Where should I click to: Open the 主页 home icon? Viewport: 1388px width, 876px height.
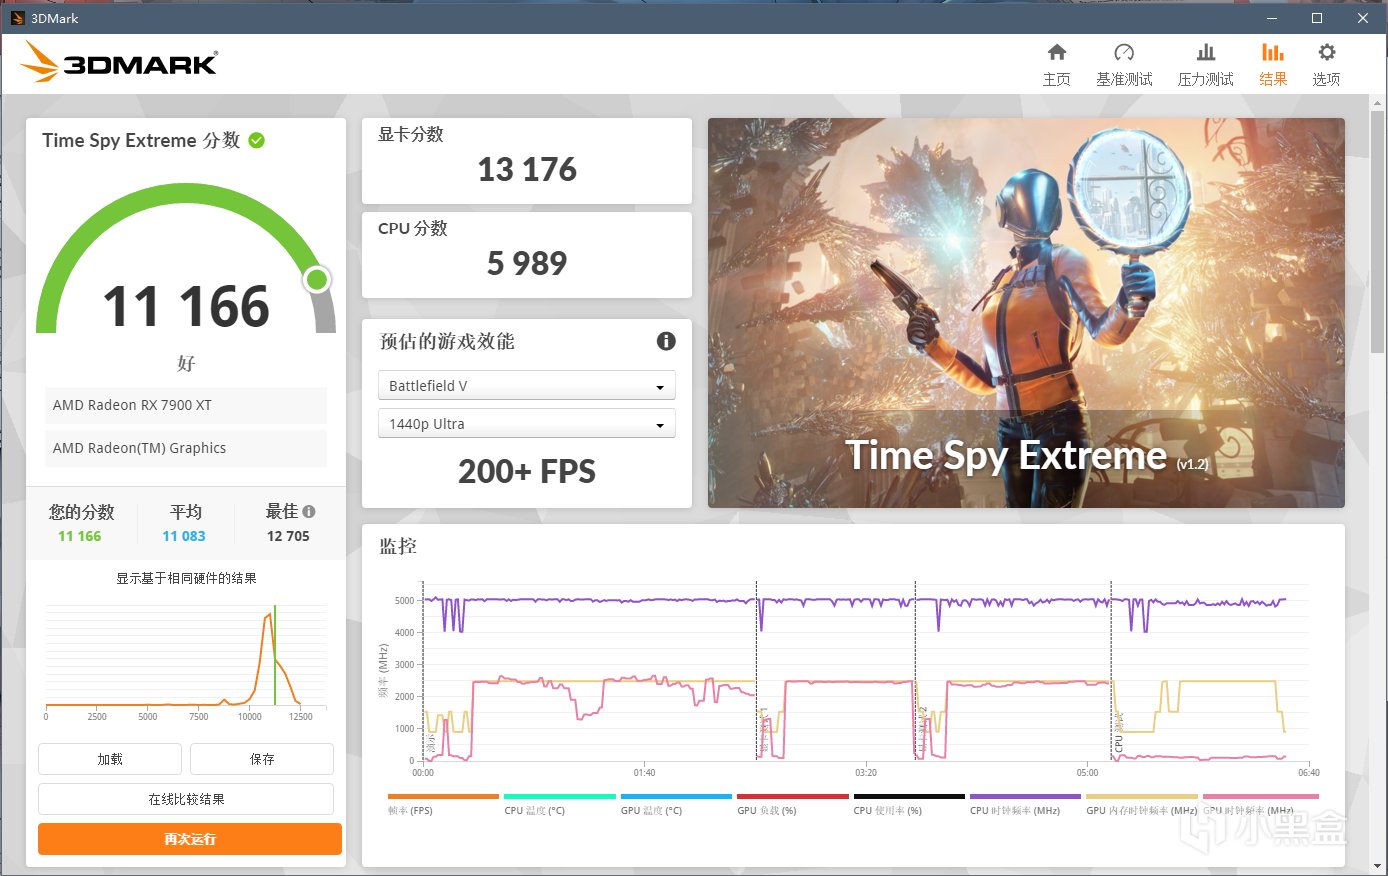coord(1057,52)
